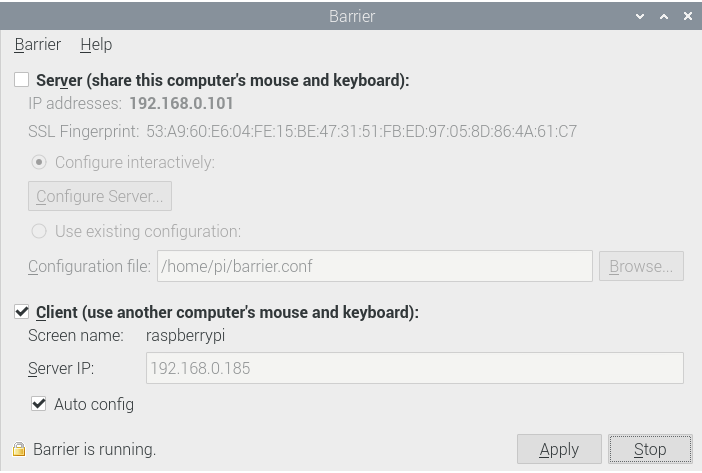Toggle the Auto config checkbox
Screen dimensions: 702x473
click(39, 404)
